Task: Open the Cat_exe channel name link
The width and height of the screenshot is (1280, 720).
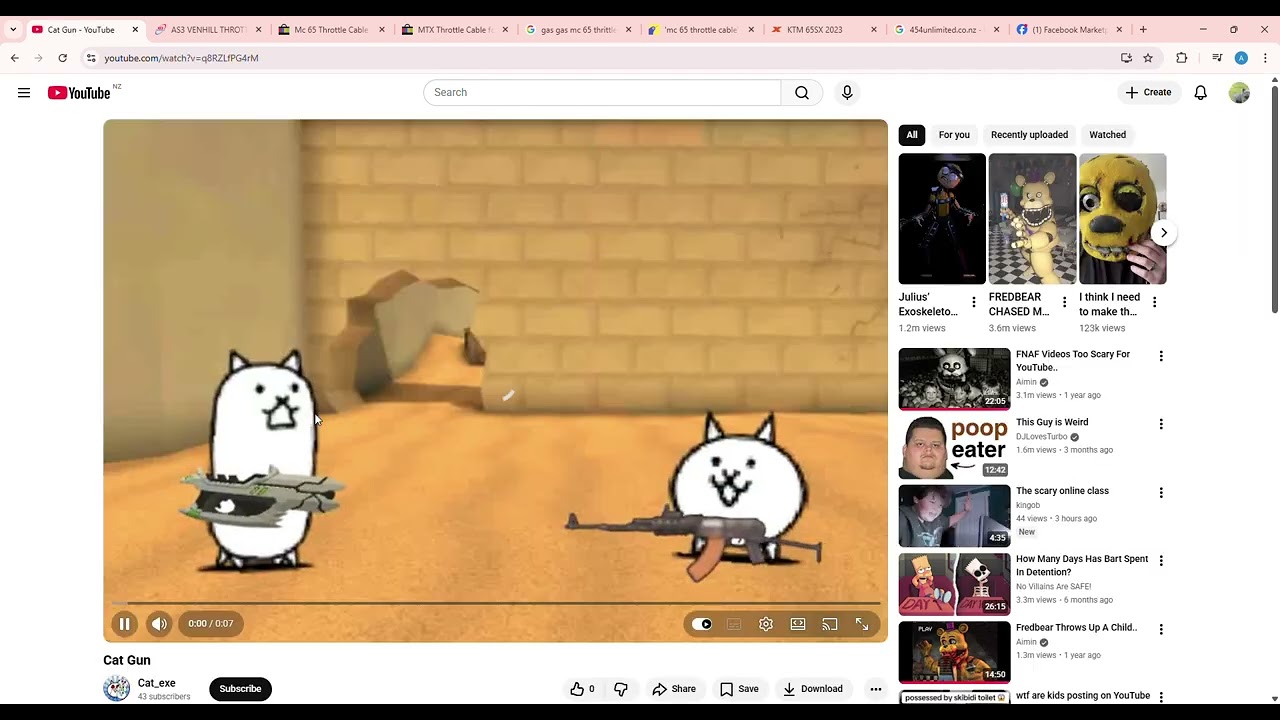Action: click(157, 683)
